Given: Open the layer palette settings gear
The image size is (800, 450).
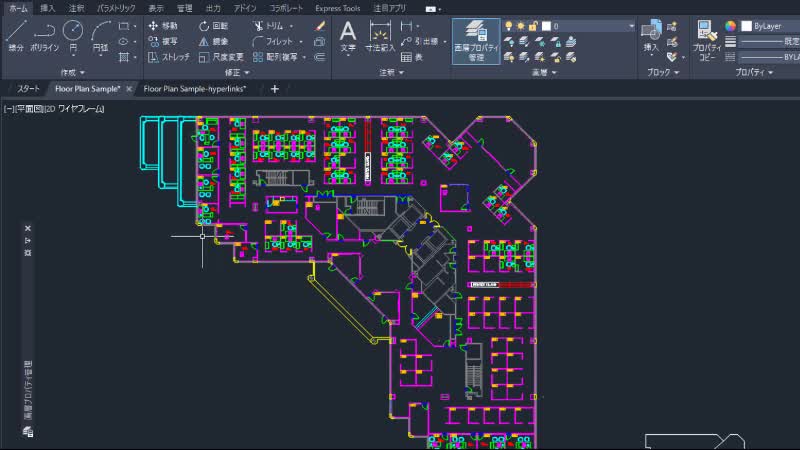Looking at the screenshot, I should pos(28,253).
